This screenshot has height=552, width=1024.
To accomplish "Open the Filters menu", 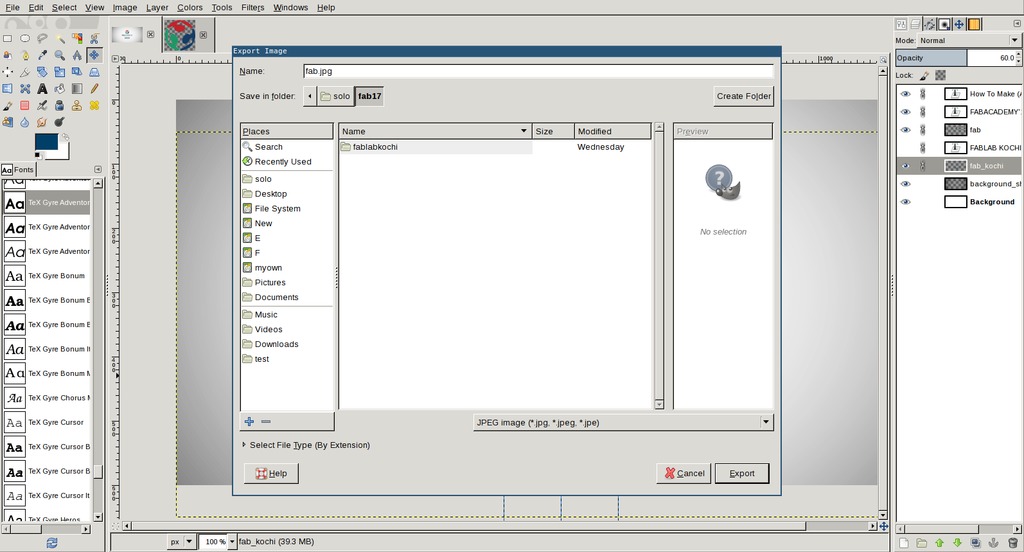I will click(x=253, y=7).
